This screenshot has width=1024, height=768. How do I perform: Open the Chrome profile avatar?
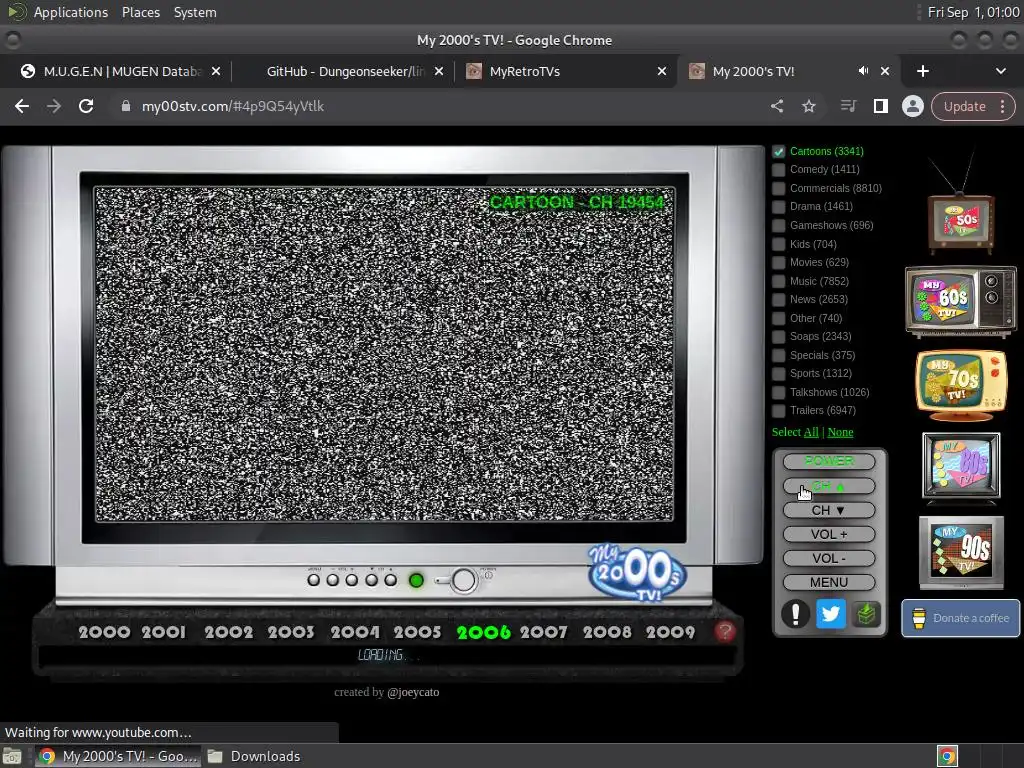(912, 106)
